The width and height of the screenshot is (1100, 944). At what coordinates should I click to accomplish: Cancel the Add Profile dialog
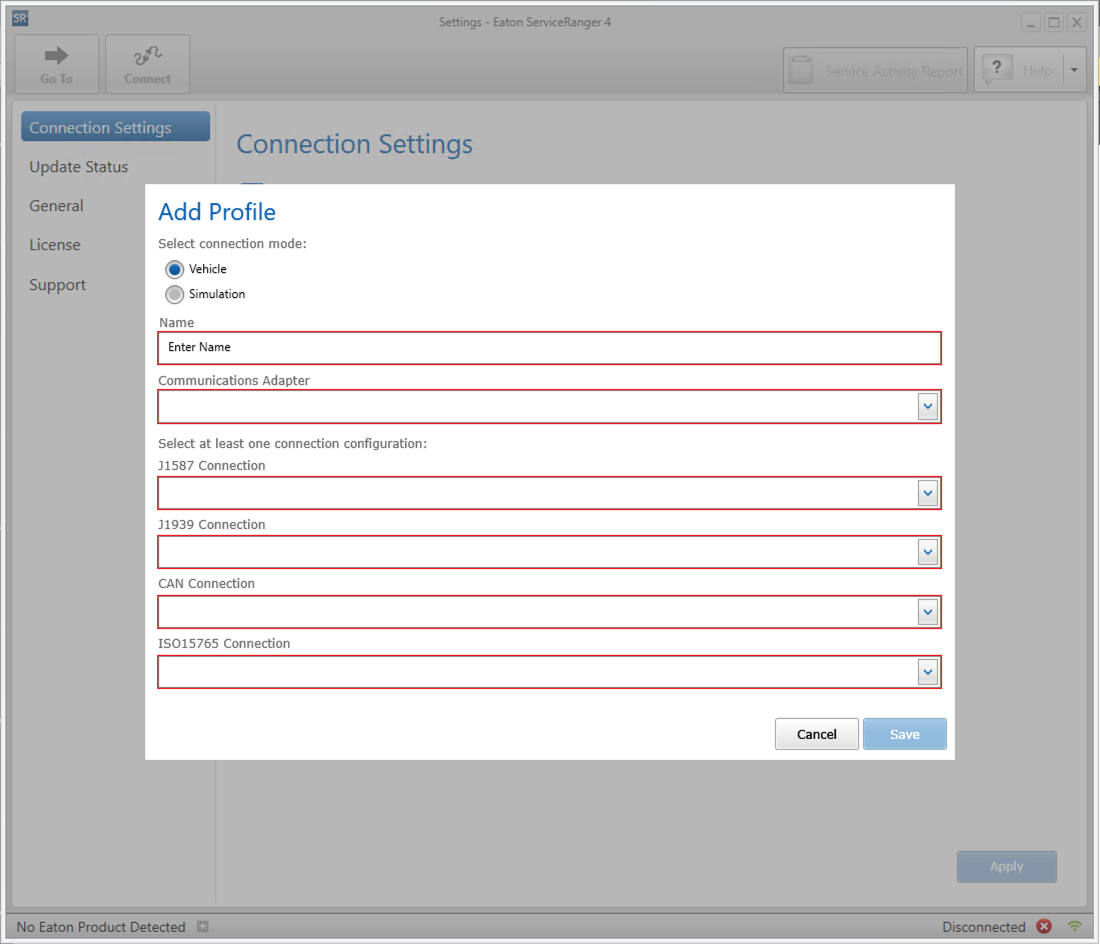point(816,733)
